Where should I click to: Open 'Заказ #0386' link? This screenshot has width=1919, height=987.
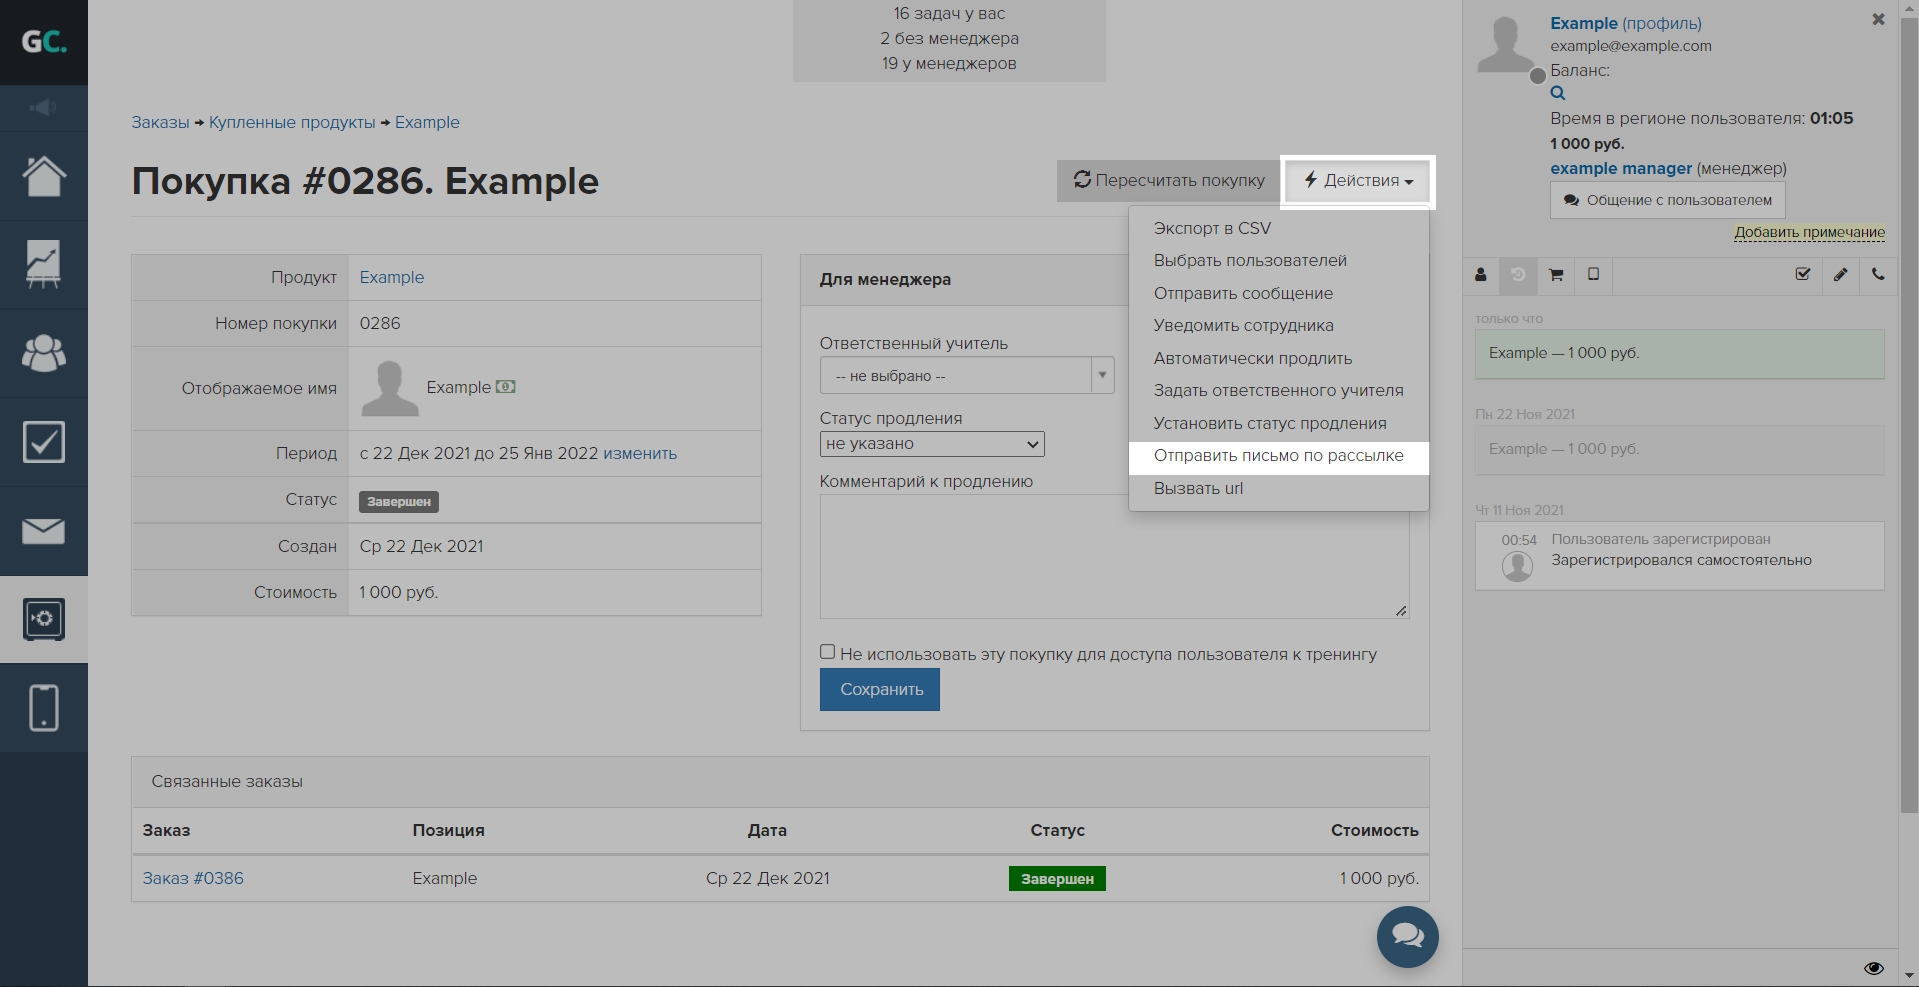(x=193, y=878)
